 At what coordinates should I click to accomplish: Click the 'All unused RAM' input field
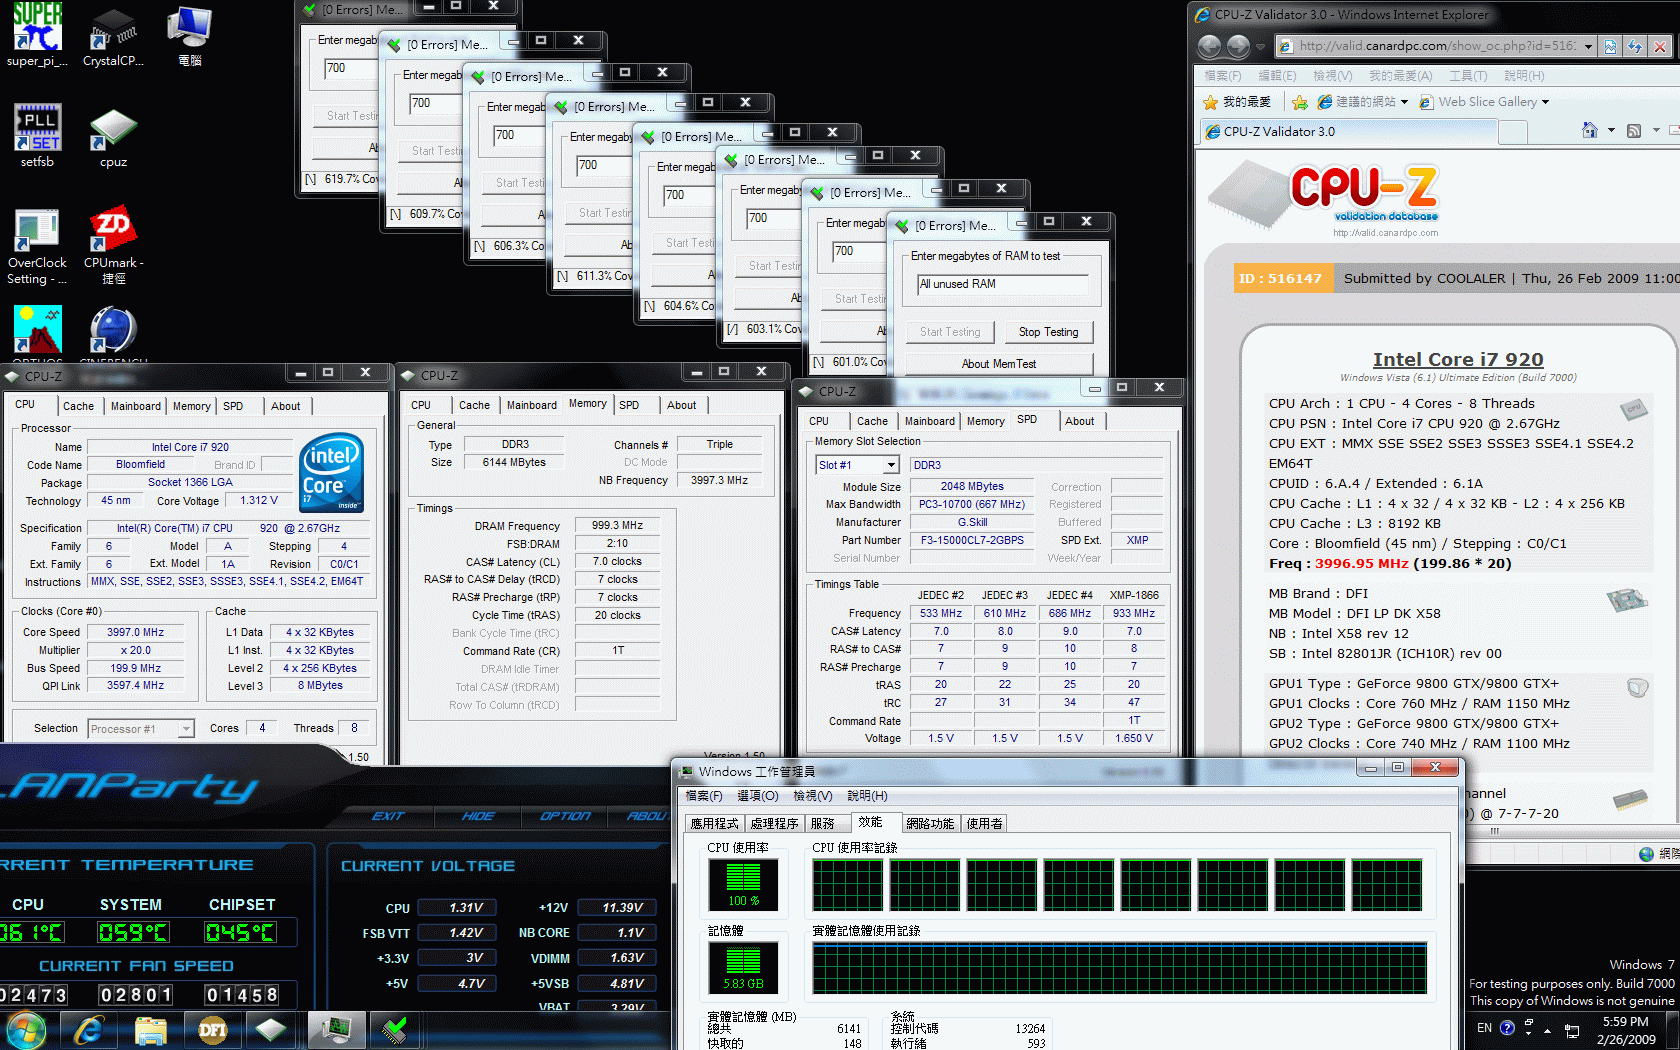[x=1003, y=284]
